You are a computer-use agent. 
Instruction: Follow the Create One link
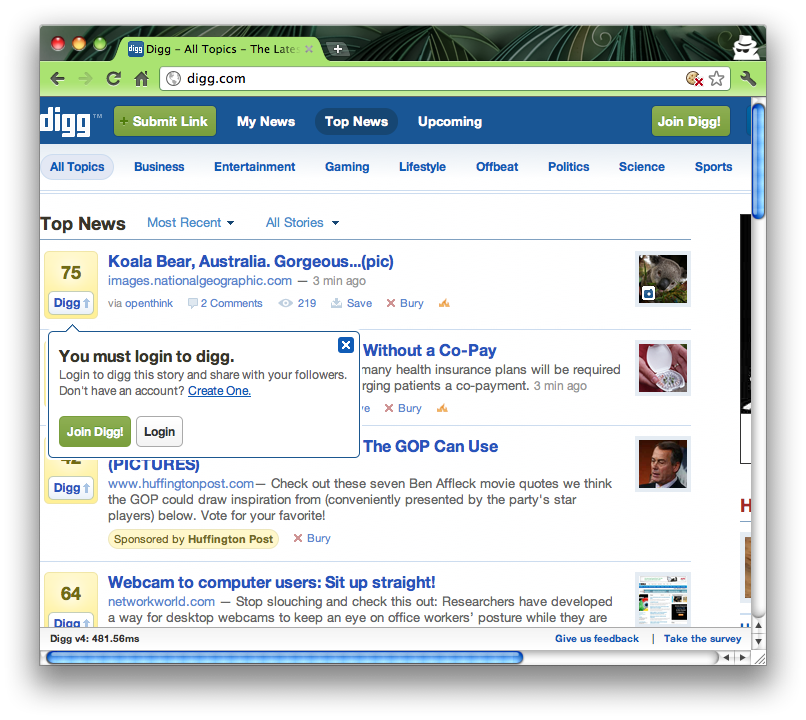pos(219,391)
